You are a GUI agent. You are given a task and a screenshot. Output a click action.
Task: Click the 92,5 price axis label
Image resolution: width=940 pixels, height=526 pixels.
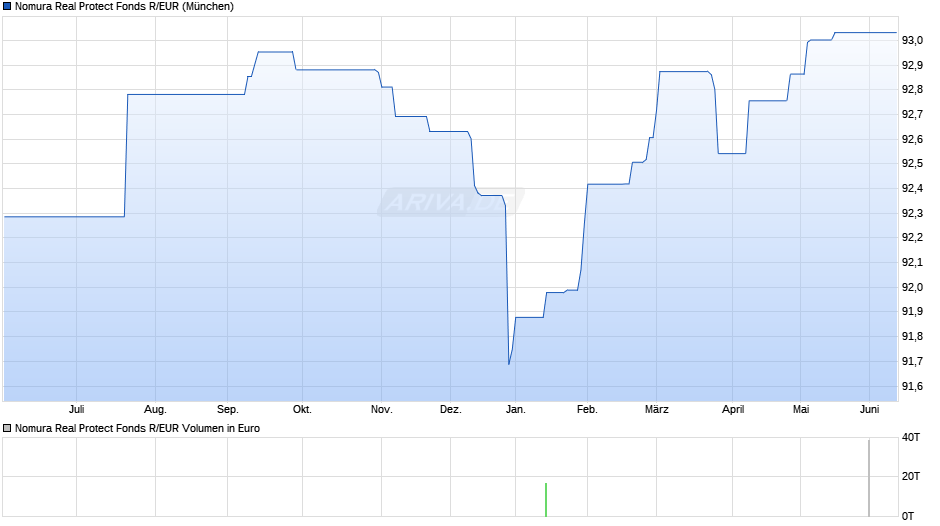[x=912, y=164]
